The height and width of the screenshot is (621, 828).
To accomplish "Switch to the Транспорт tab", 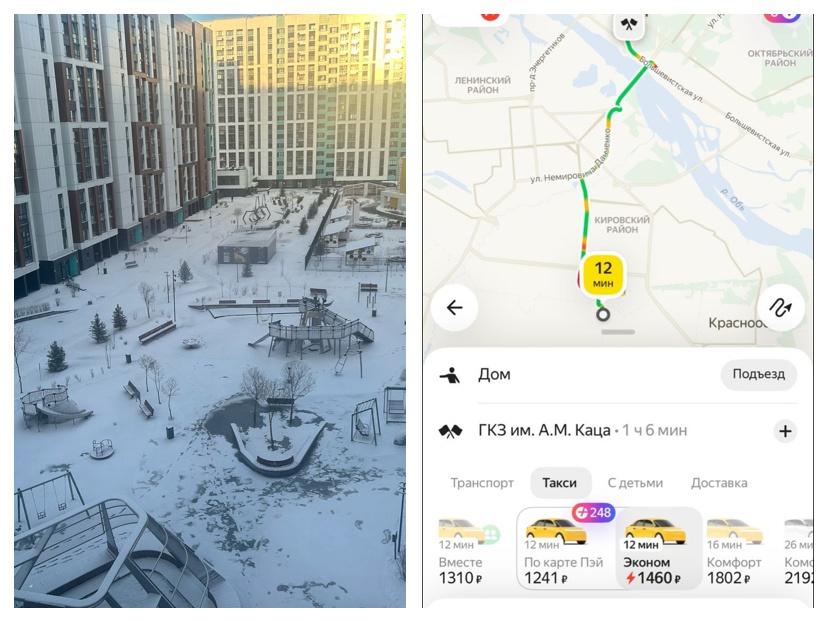I will (x=482, y=483).
